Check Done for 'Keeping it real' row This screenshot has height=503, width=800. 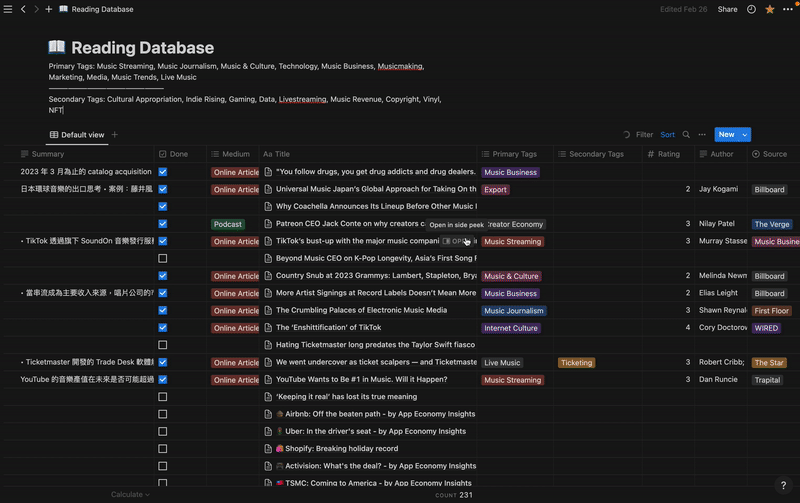tap(163, 397)
